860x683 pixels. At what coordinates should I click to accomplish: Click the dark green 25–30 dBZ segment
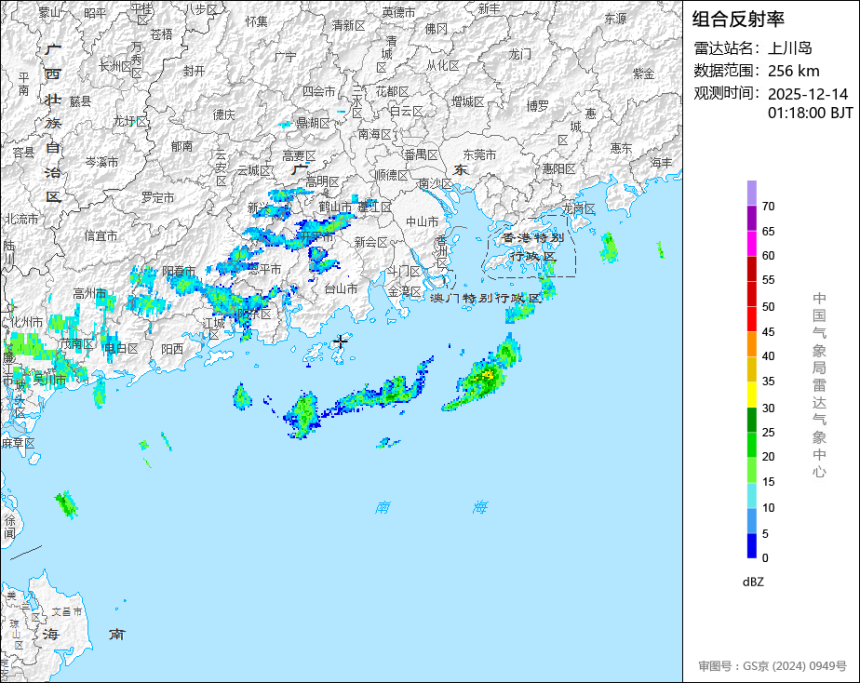[751, 420]
